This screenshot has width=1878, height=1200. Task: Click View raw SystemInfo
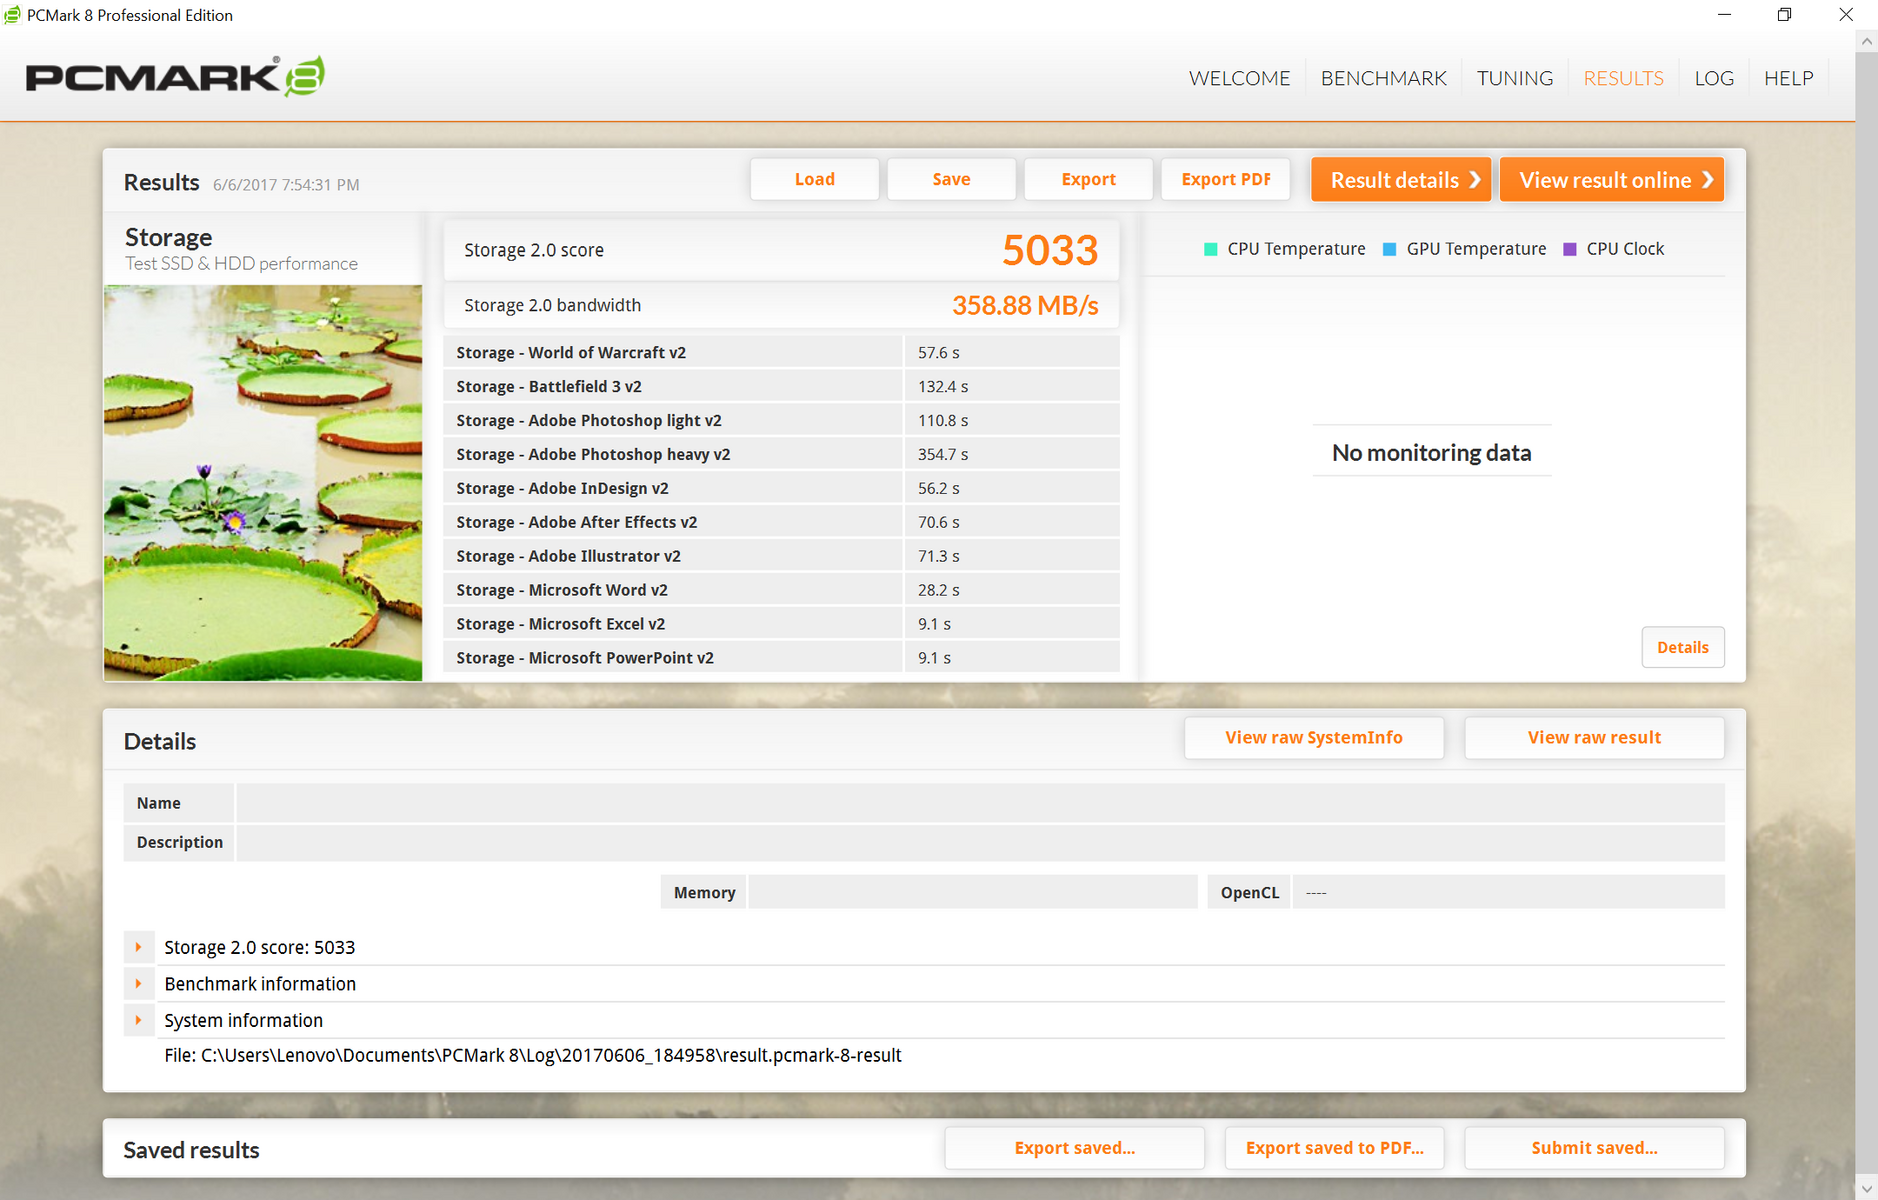point(1314,737)
